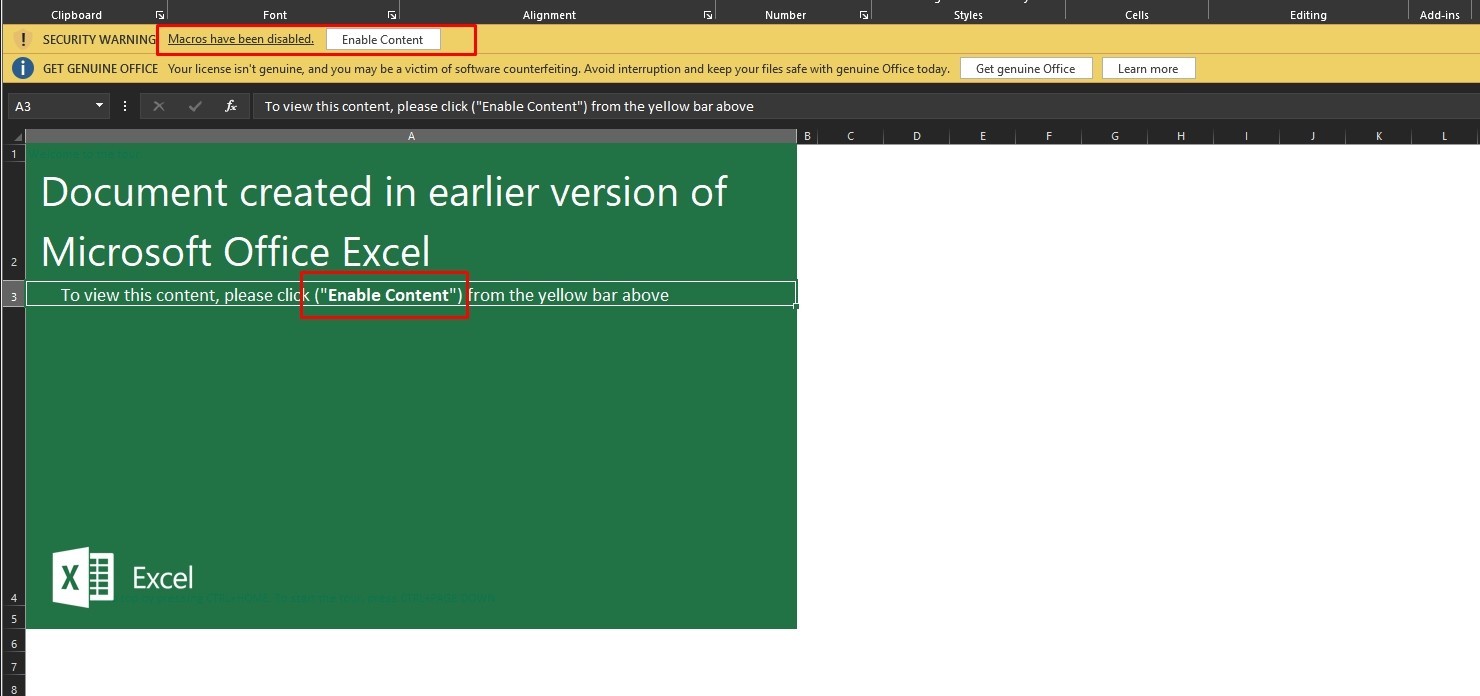Click the Learn more button
Viewport: 1480px width, 696px height.
[x=1148, y=68]
